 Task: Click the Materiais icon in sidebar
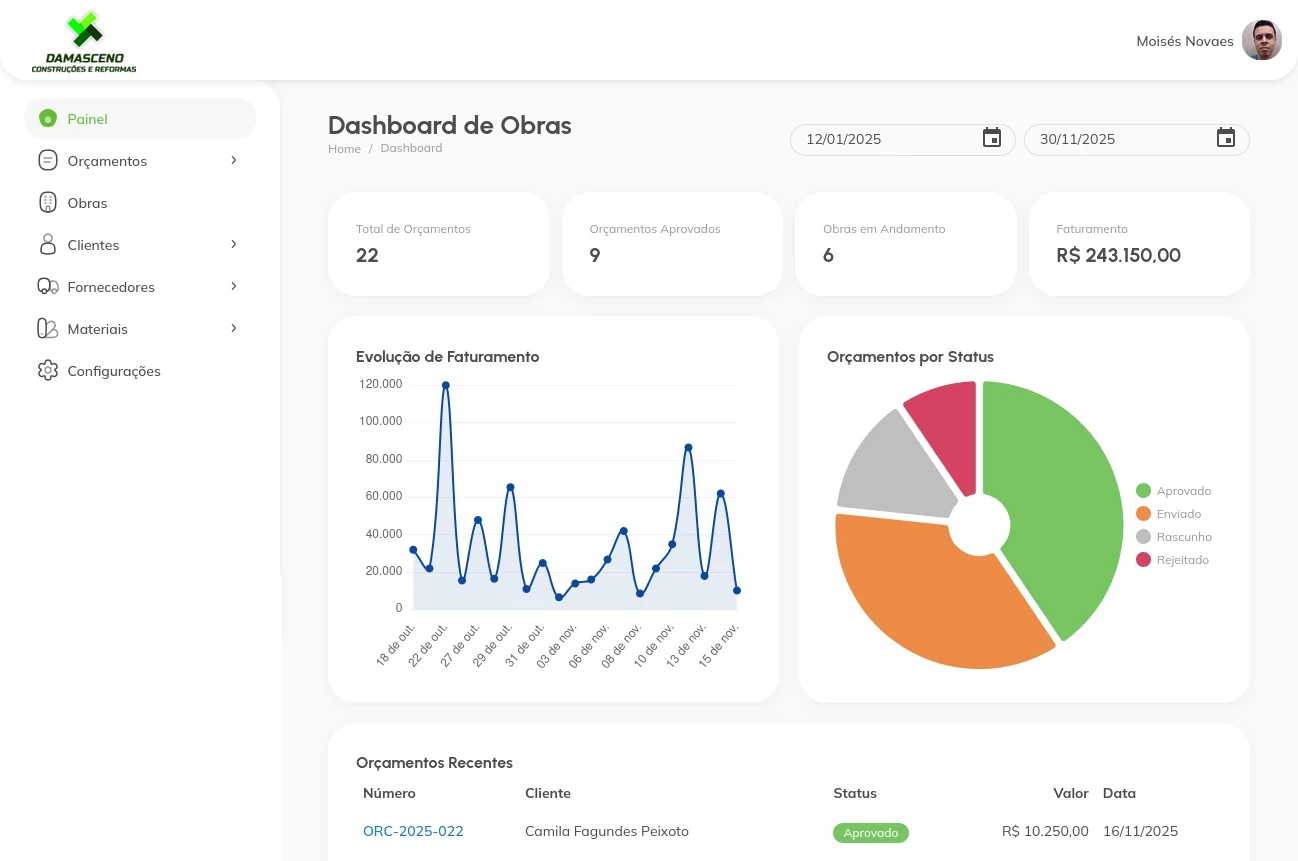click(x=48, y=329)
